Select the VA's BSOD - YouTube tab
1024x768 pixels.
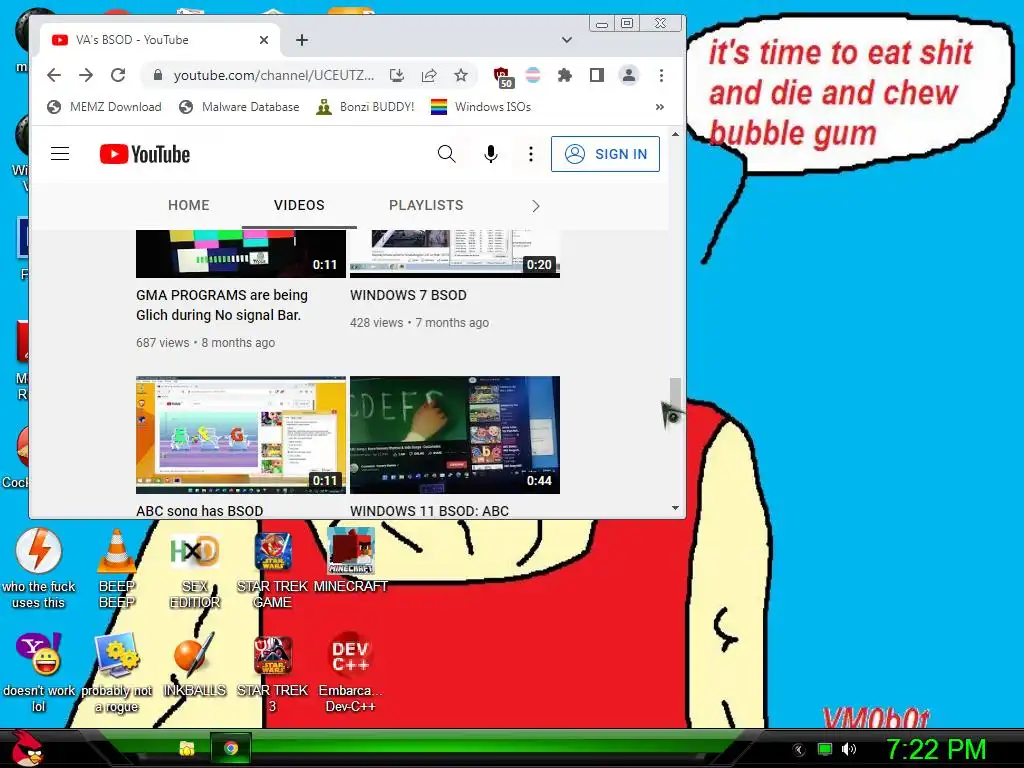point(160,40)
